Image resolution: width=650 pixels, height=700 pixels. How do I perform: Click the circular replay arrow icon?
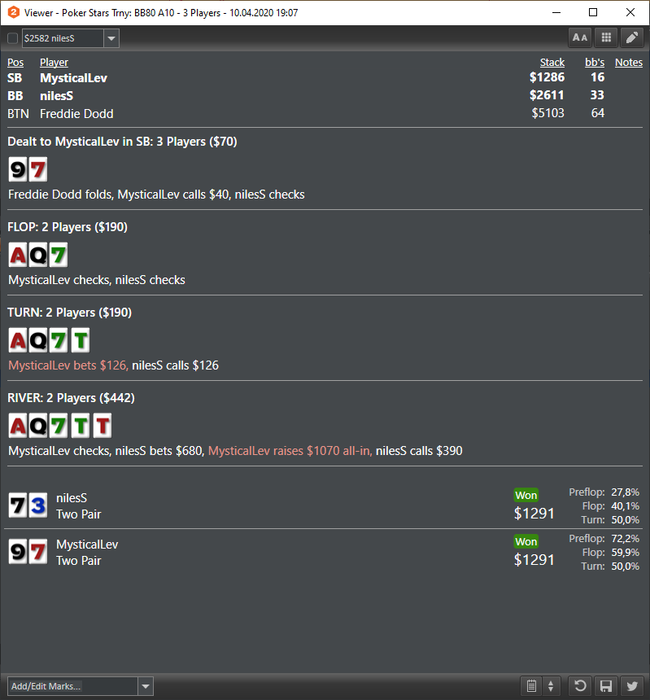coord(579,686)
